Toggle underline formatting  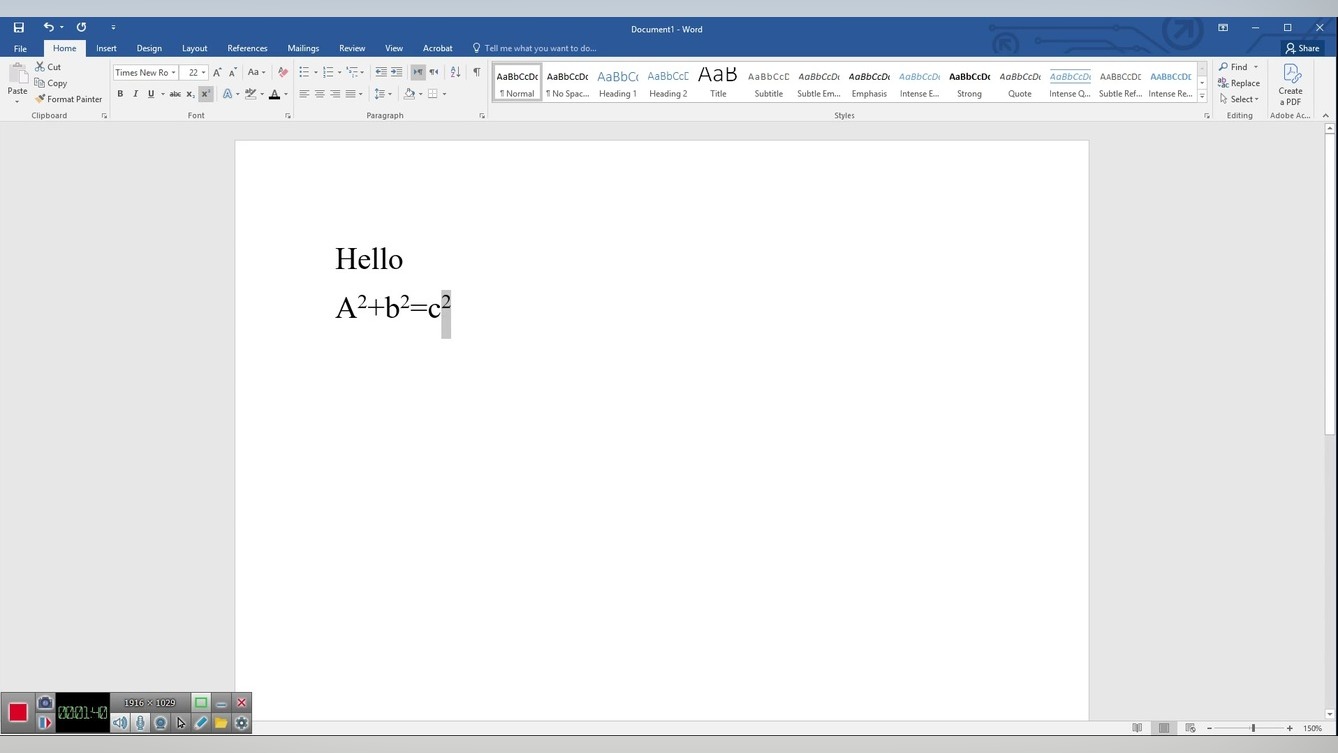(151, 94)
